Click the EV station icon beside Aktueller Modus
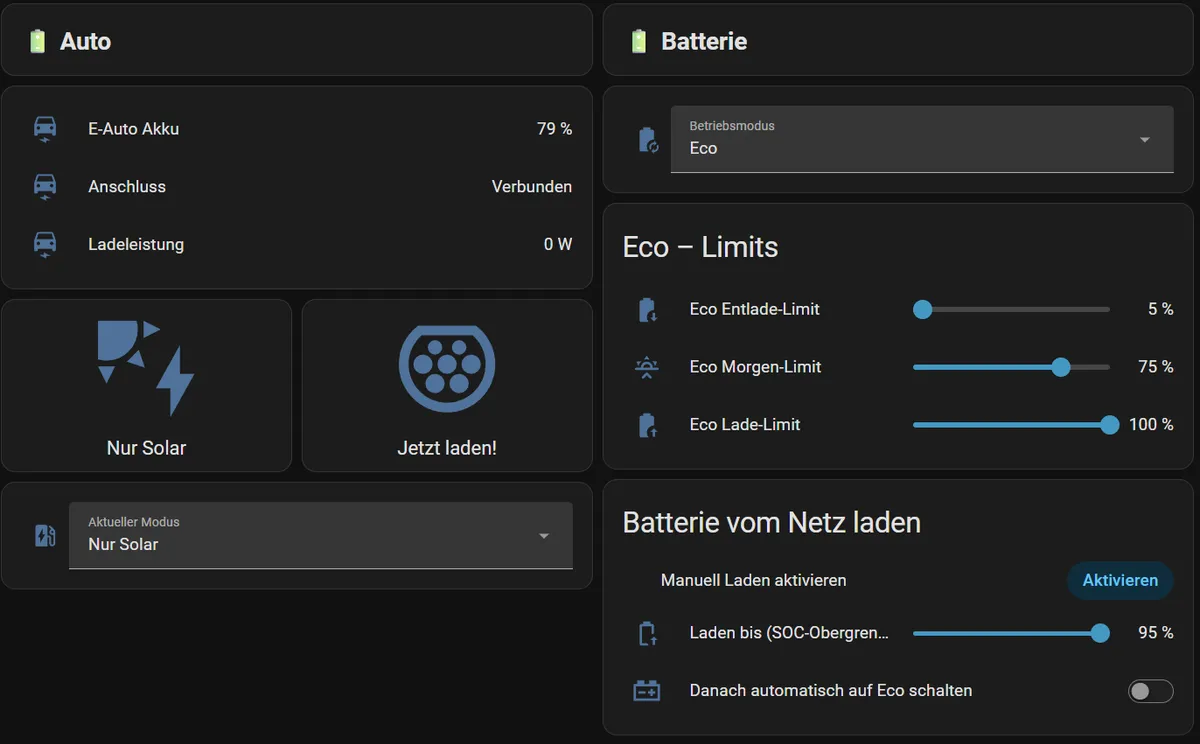The height and width of the screenshot is (744, 1200). pos(45,535)
